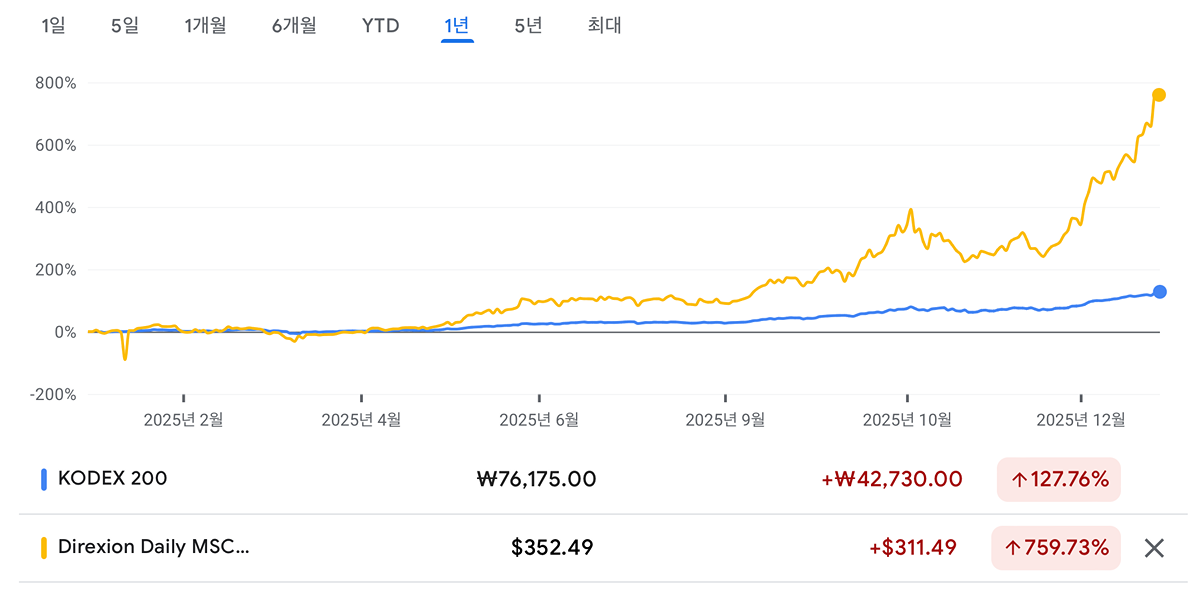Click the blue KODEX 200 color marker
The image size is (1200, 592).
pyautogui.click(x=44, y=479)
